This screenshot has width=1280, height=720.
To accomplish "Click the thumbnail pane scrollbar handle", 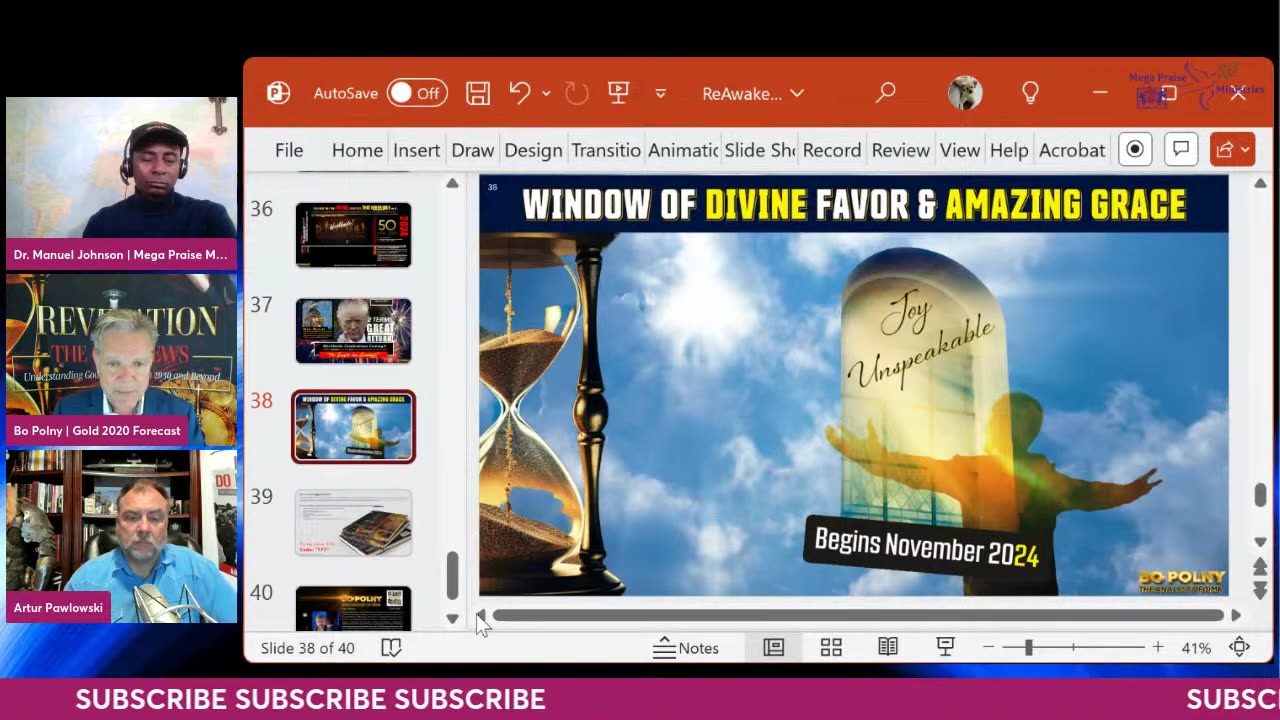I will point(452,576).
